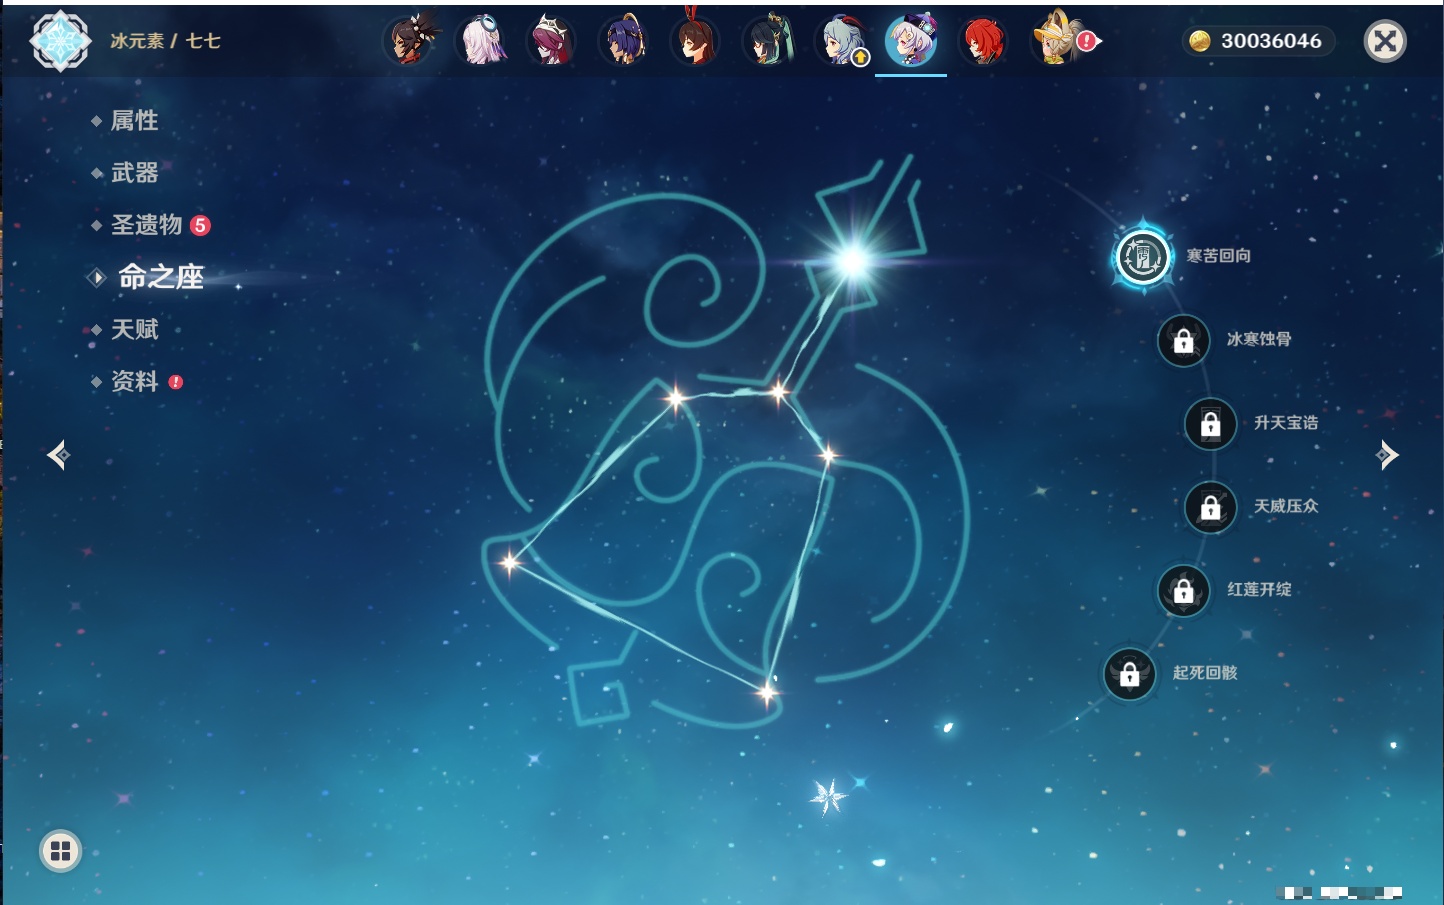Image resolution: width=1444 pixels, height=905 pixels.
Task: Open the activated 寒苦回向 constellation node
Action: [x=1142, y=257]
